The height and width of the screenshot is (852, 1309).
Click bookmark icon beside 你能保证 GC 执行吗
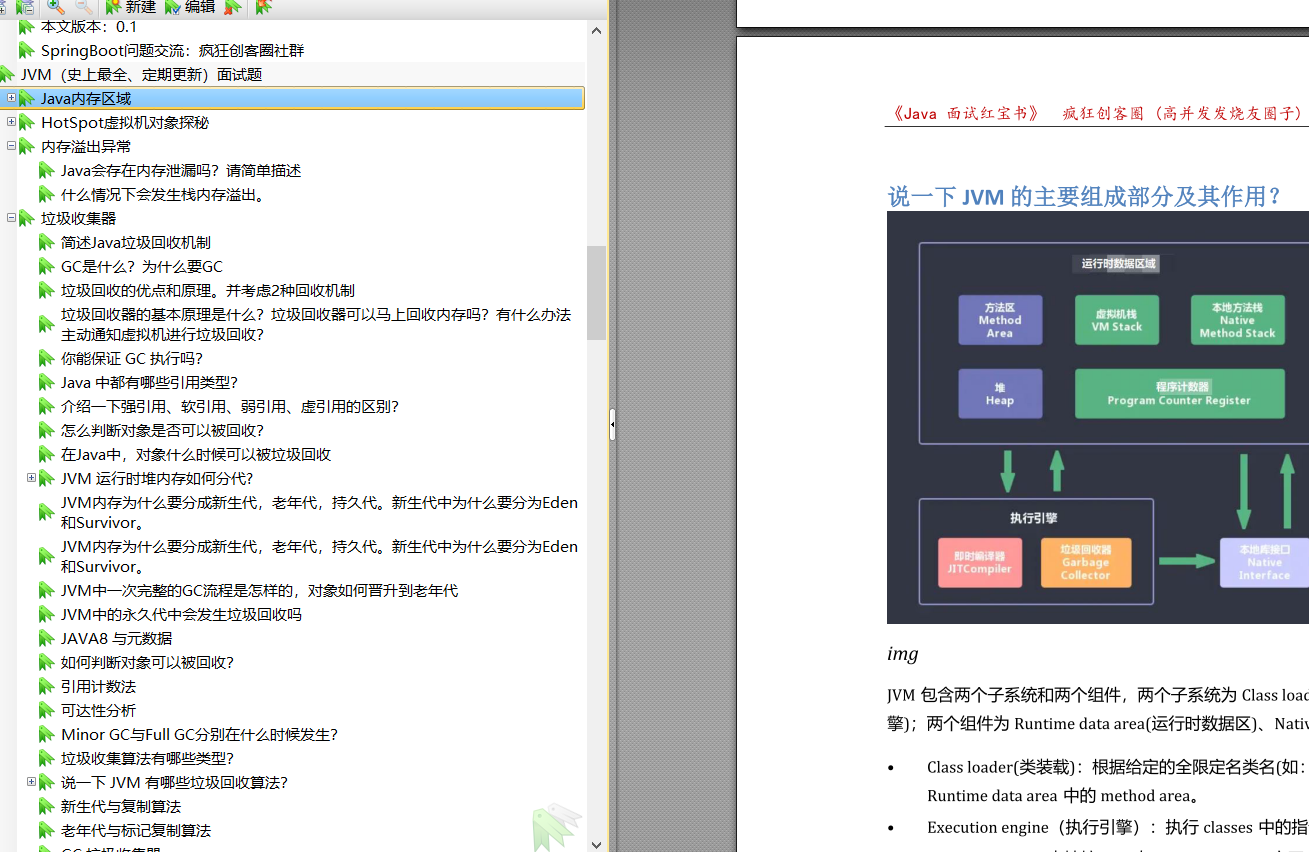pyautogui.click(x=47, y=358)
